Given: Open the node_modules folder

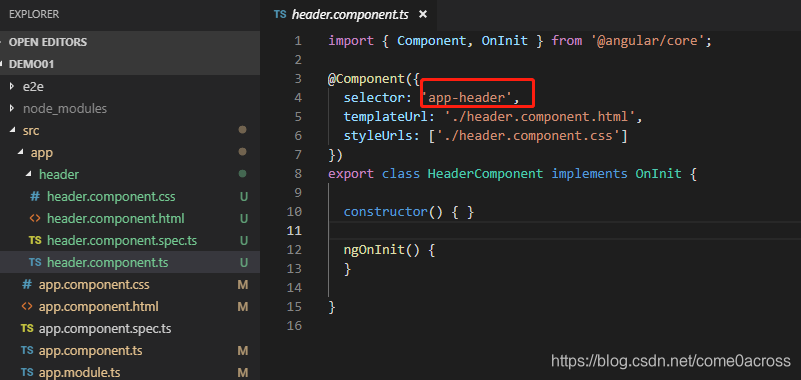Looking at the screenshot, I should [65, 109].
